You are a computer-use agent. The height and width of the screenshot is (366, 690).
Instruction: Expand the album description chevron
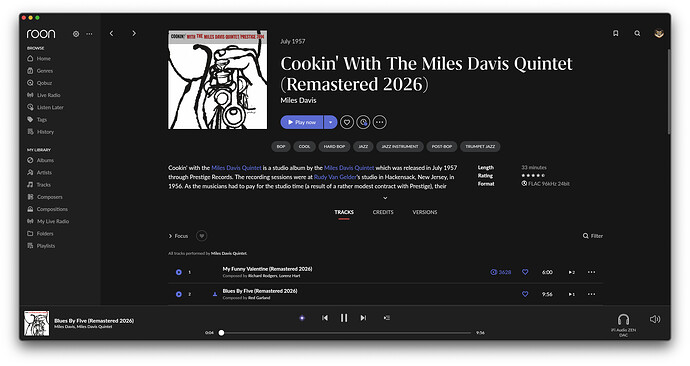point(385,198)
